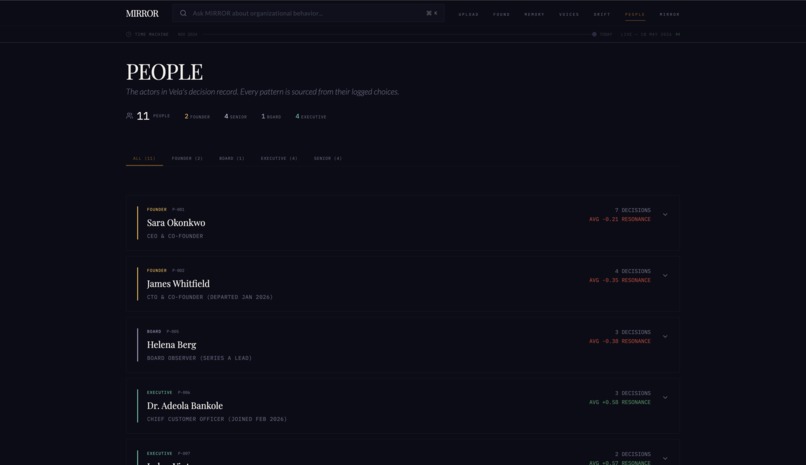The height and width of the screenshot is (465, 806).
Task: Open the Memory nav item
Action: (x=534, y=14)
